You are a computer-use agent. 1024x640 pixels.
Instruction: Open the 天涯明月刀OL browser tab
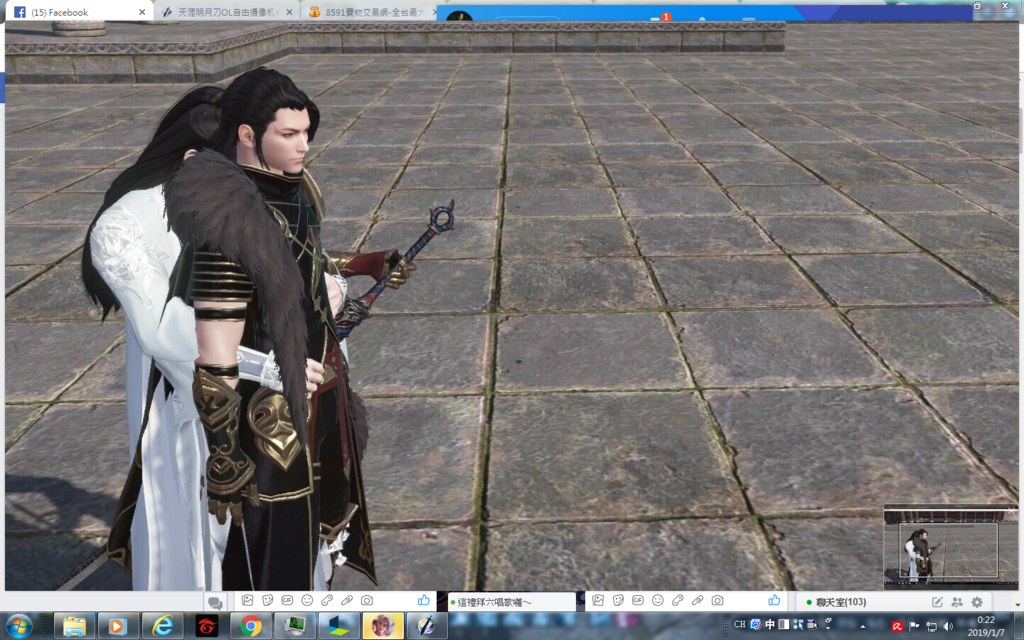(x=227, y=12)
